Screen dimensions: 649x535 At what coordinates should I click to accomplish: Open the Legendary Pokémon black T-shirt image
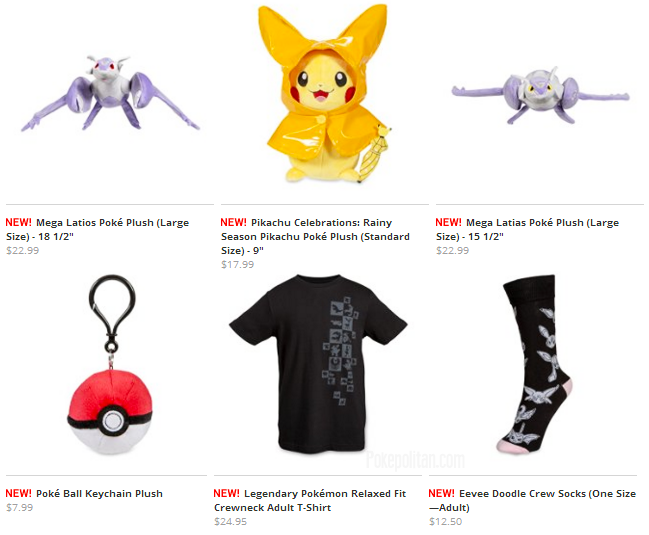pyautogui.click(x=318, y=363)
